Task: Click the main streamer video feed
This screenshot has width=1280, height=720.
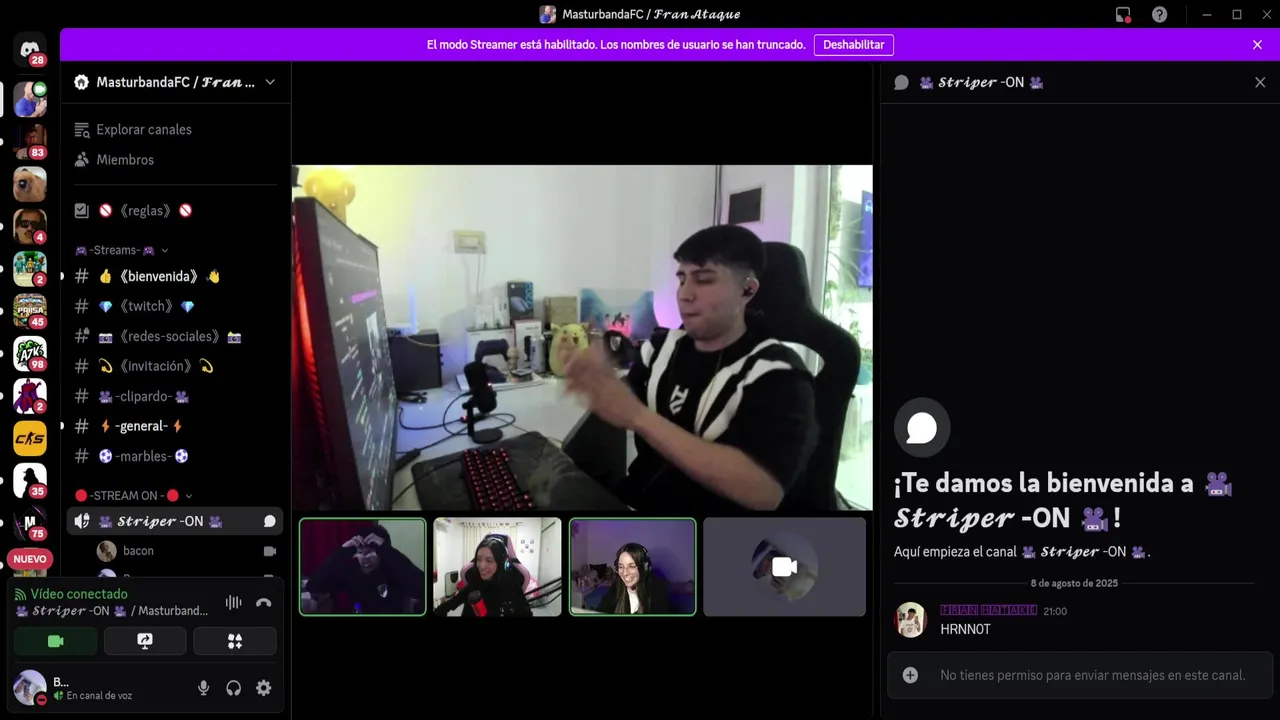Action: 582,338
